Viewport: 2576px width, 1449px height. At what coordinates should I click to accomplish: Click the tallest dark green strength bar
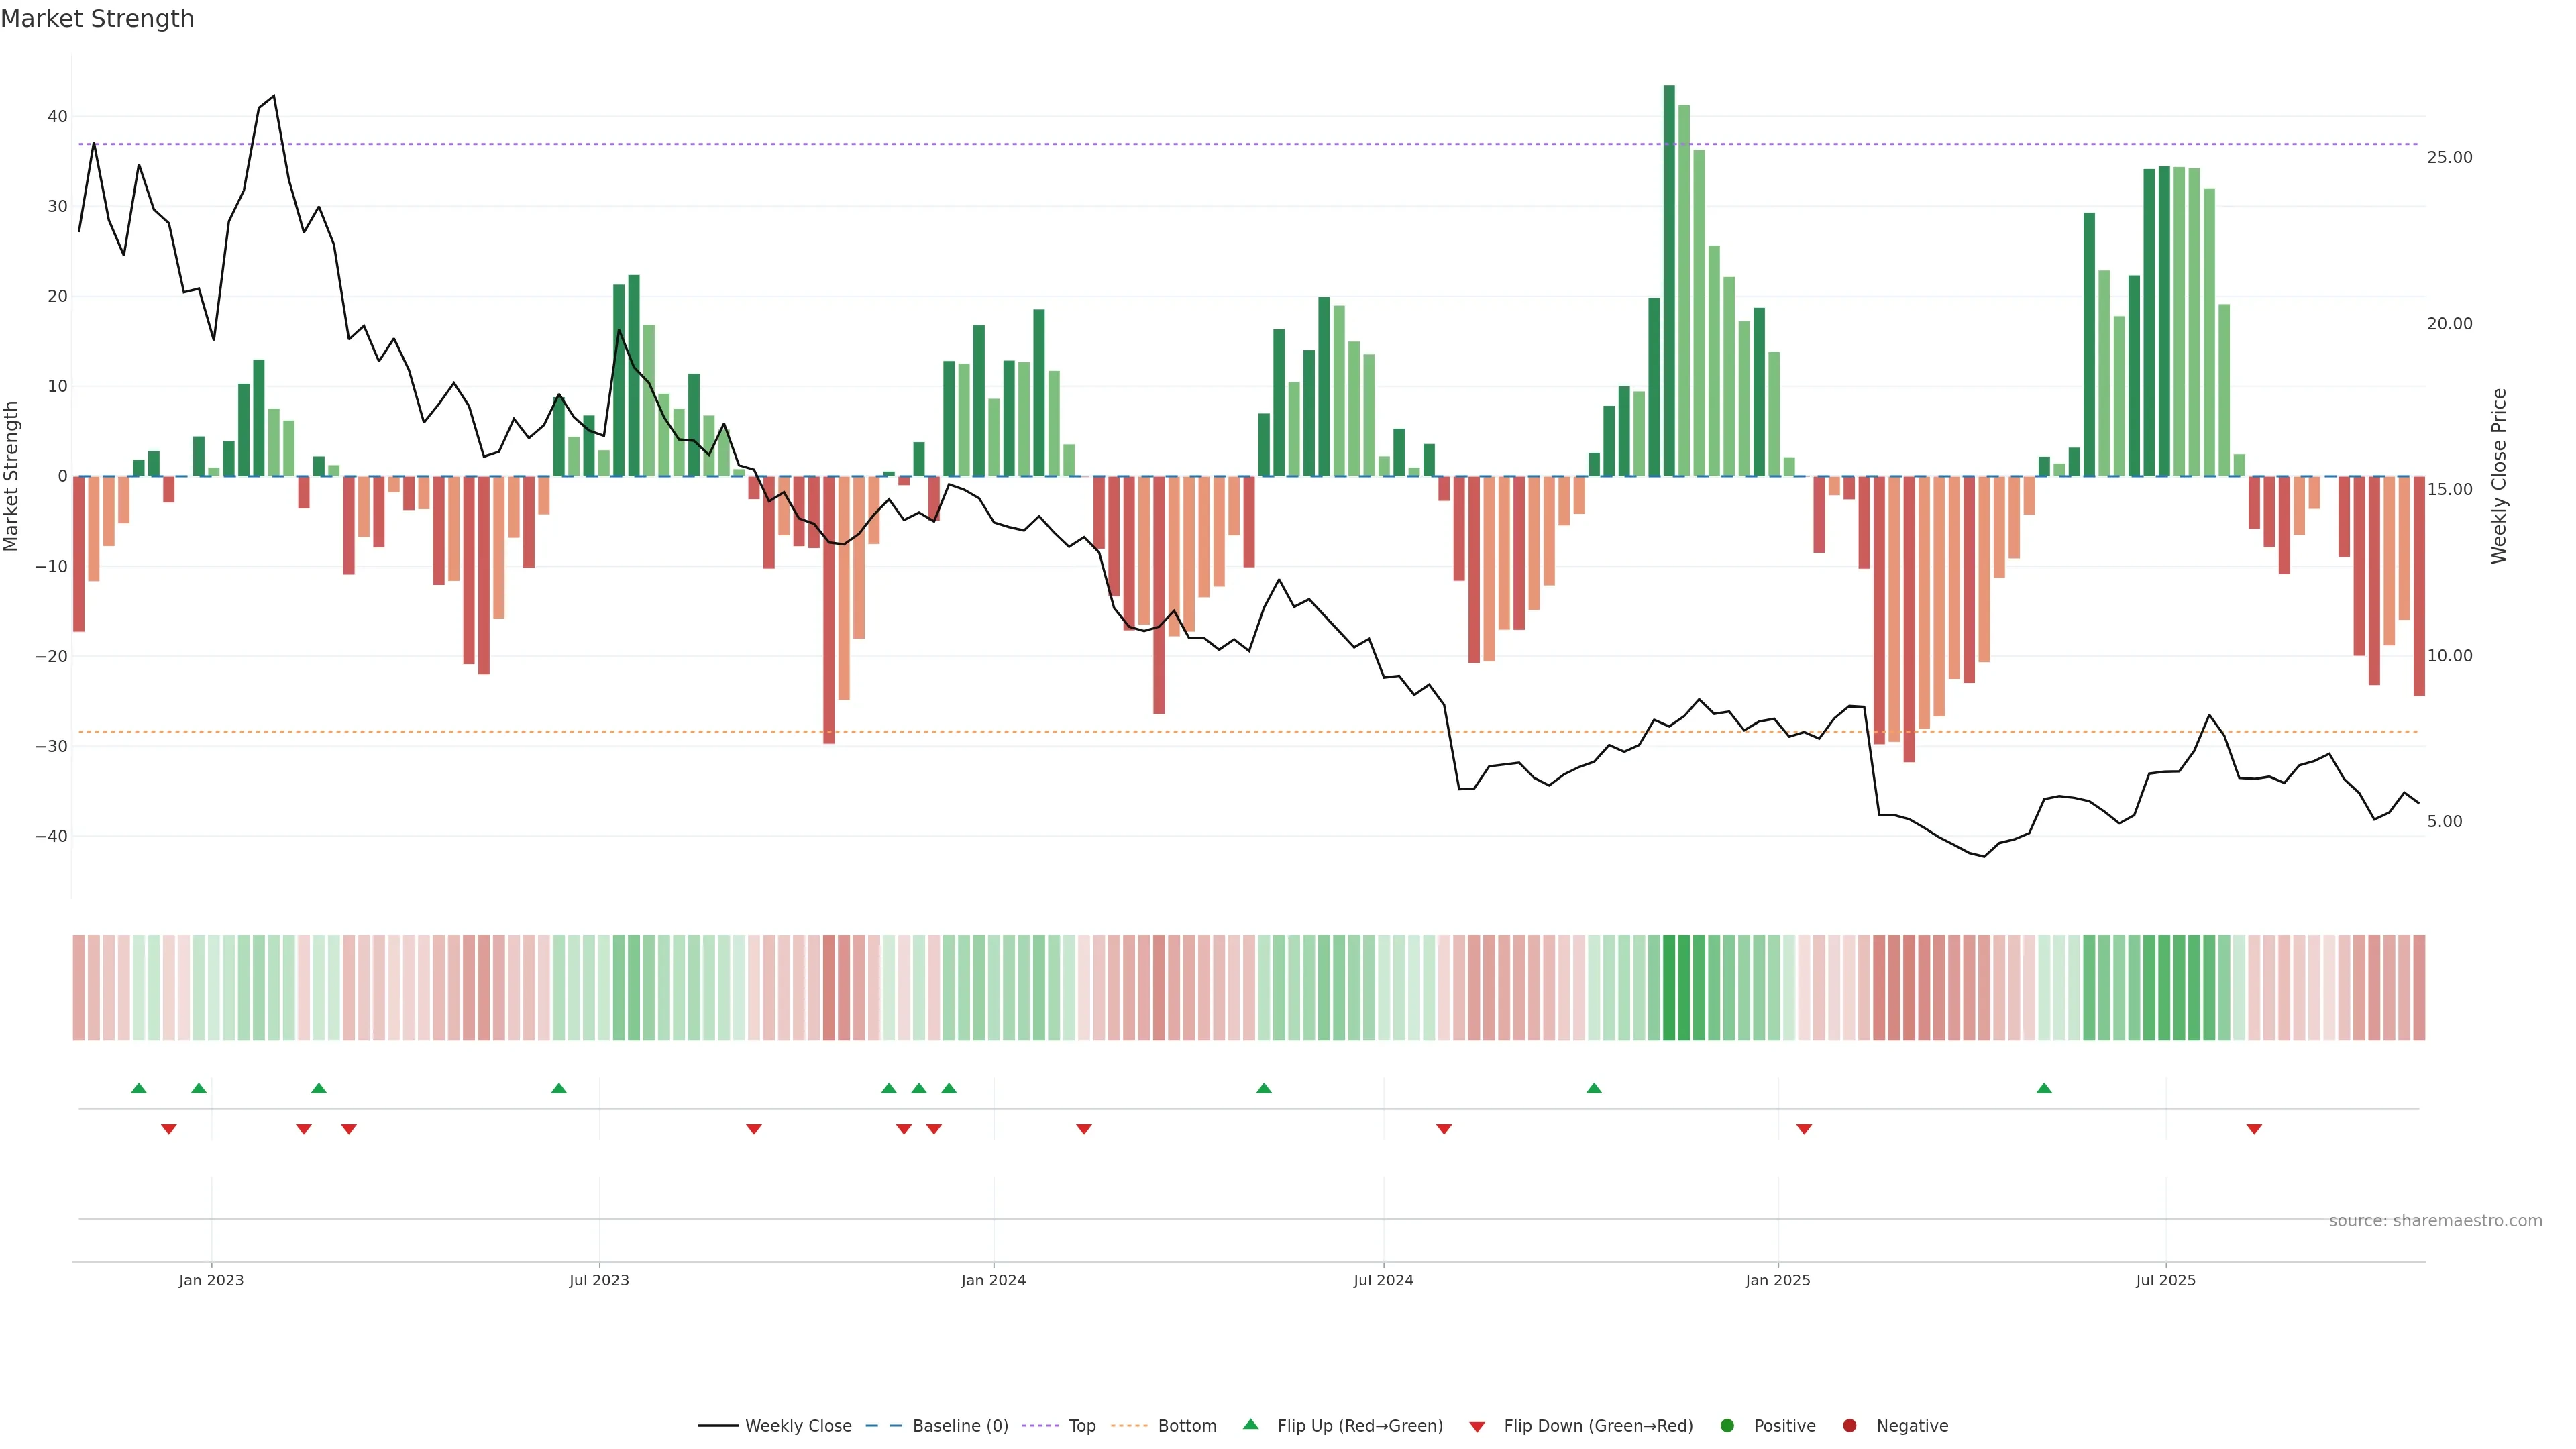[x=1669, y=280]
